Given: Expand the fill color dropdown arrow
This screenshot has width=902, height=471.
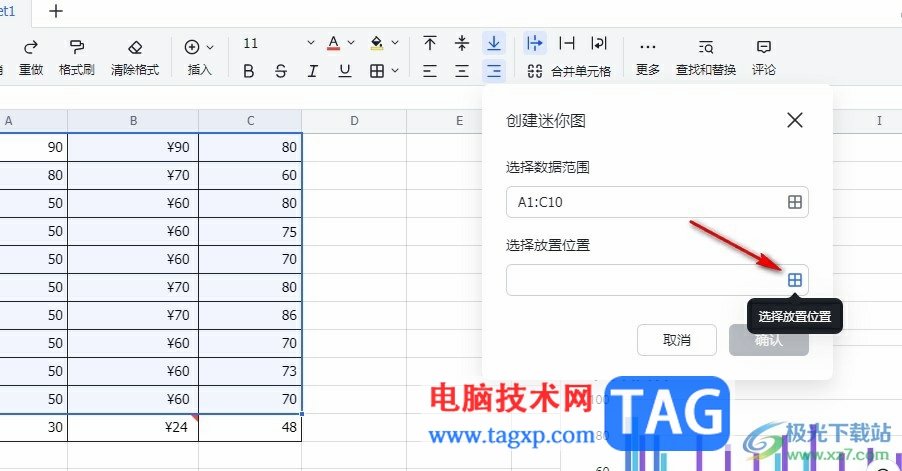Looking at the screenshot, I should 395,43.
